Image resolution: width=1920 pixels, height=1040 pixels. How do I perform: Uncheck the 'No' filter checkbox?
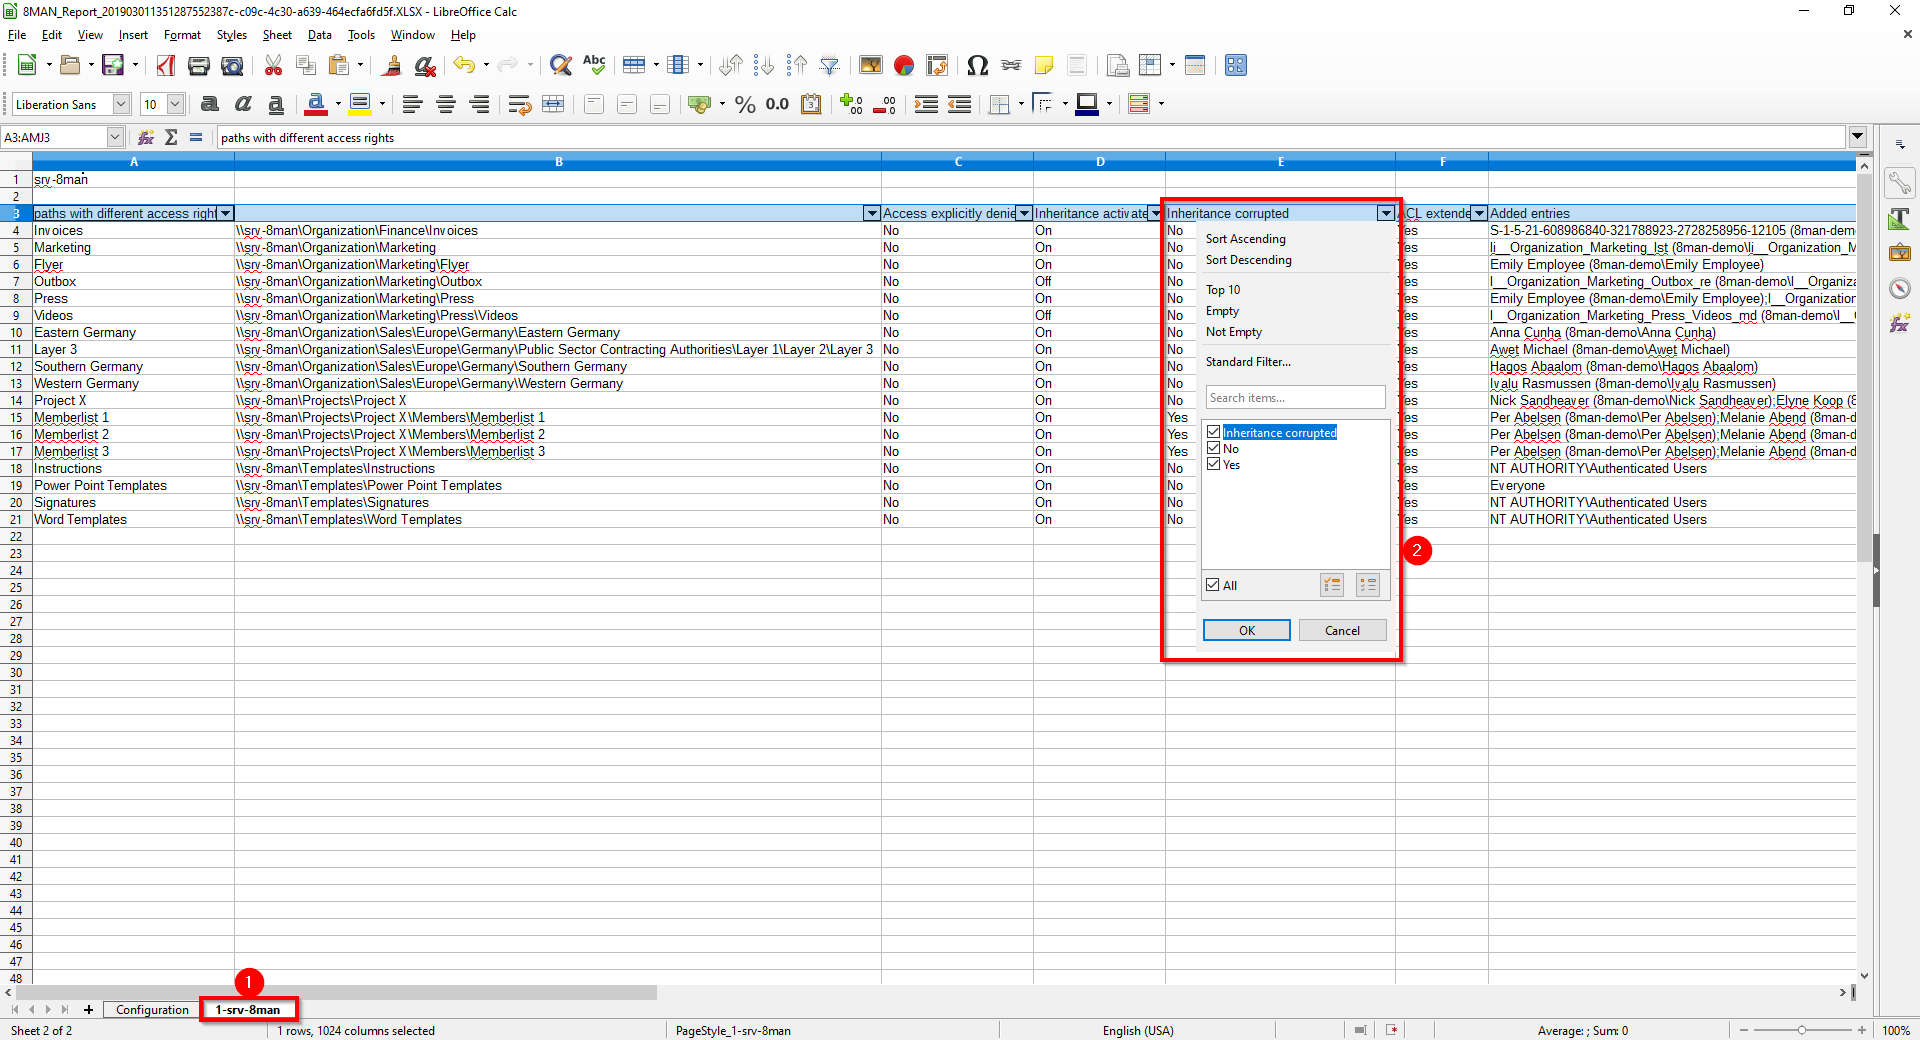[x=1213, y=449]
